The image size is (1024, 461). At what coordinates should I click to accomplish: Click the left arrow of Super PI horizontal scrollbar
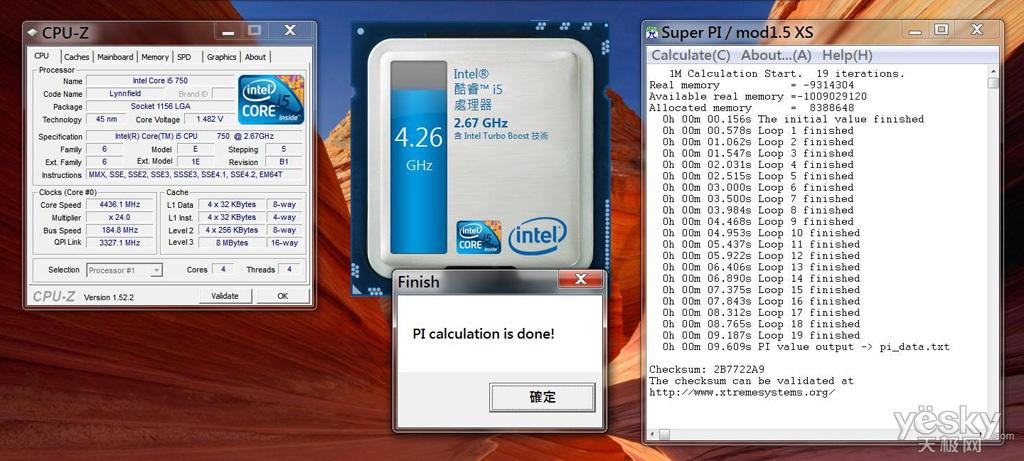pyautogui.click(x=652, y=434)
